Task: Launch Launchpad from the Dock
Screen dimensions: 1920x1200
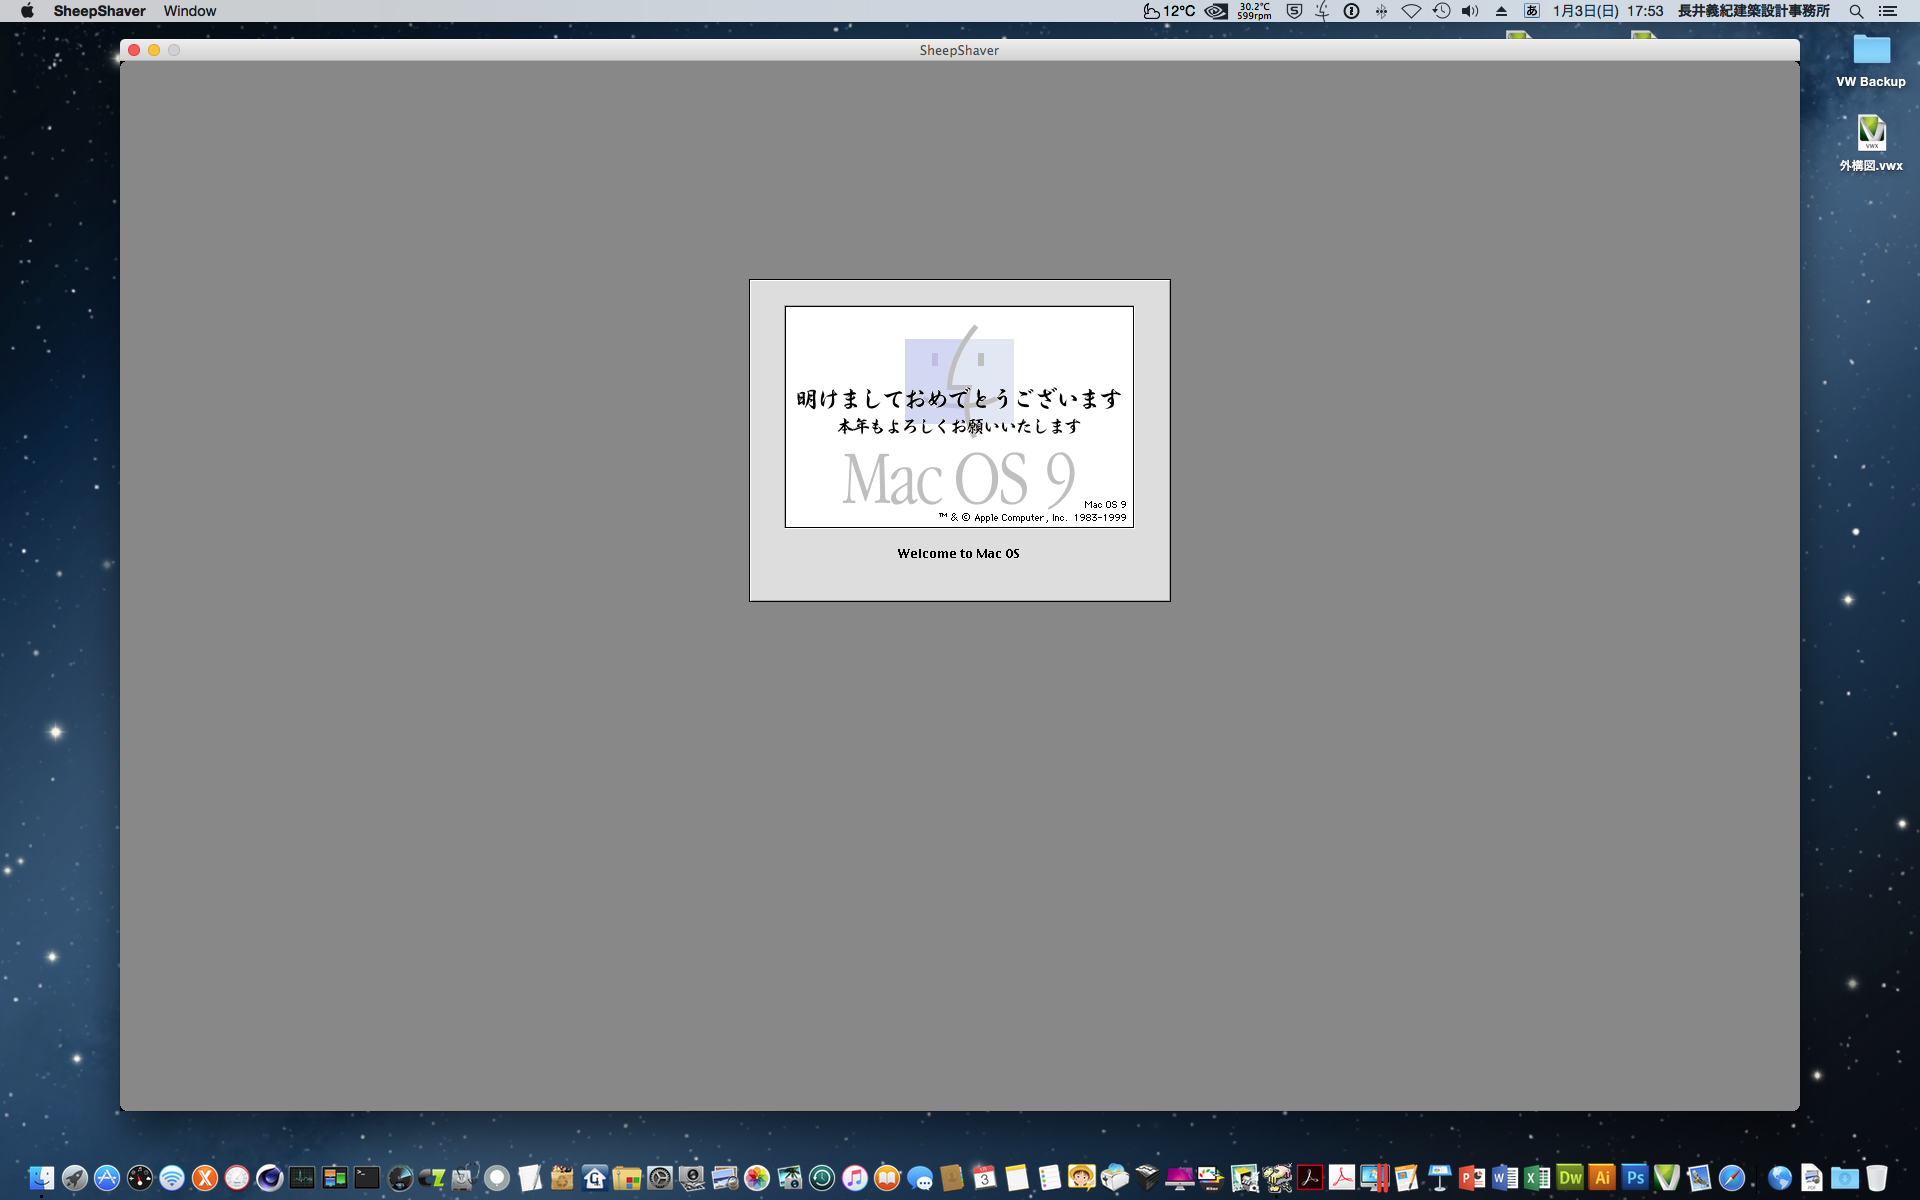Action: click(x=74, y=1178)
